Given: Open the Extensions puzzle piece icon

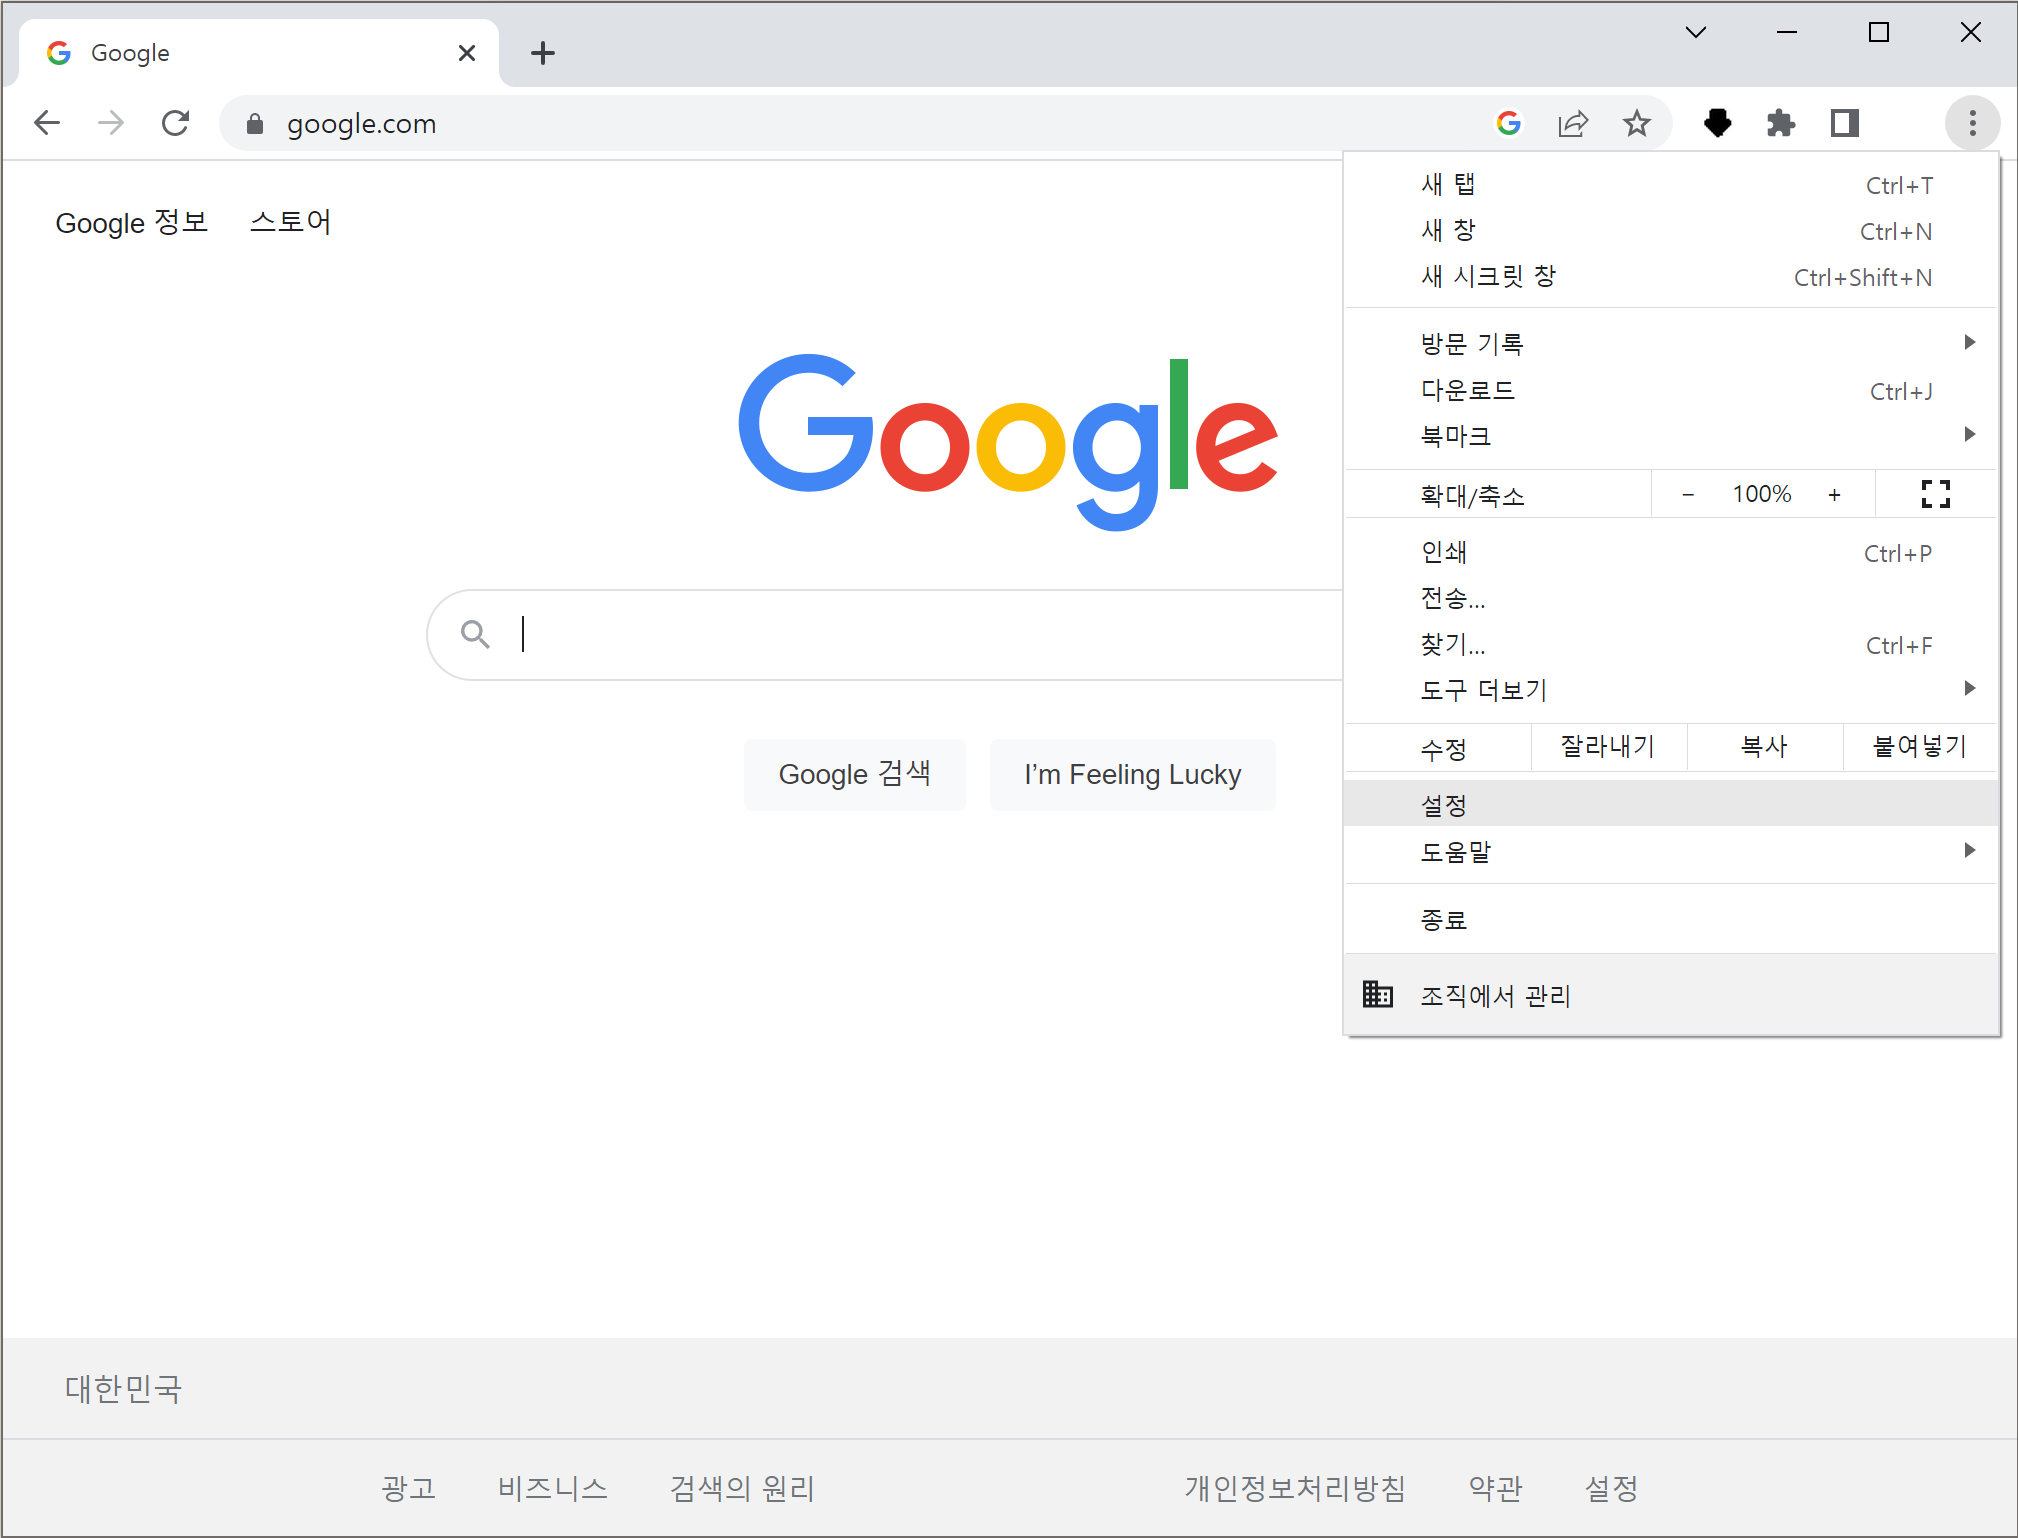Looking at the screenshot, I should [x=1781, y=123].
